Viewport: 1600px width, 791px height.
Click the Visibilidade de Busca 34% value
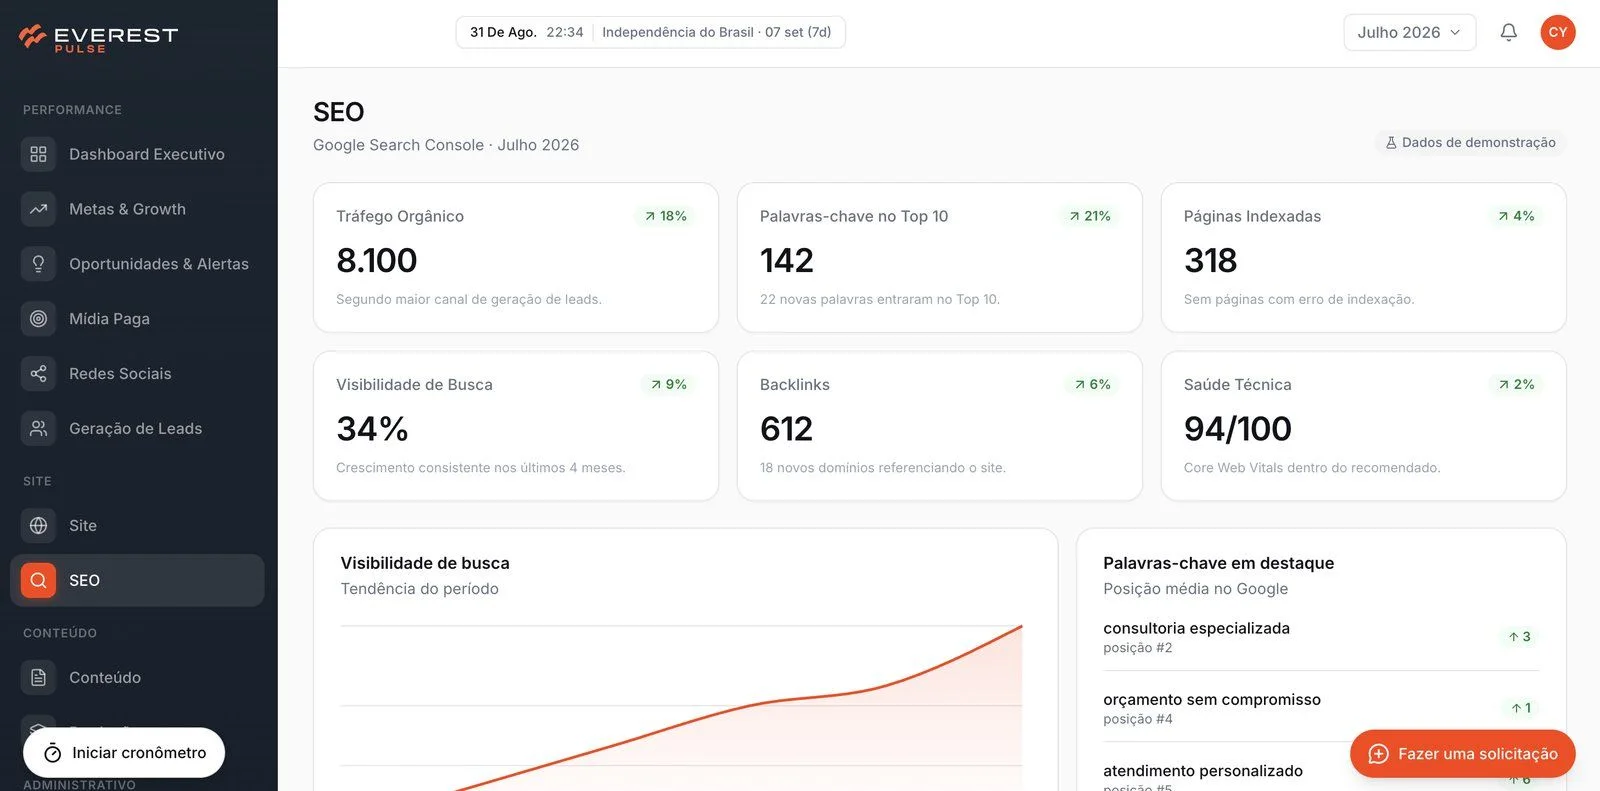pos(372,429)
